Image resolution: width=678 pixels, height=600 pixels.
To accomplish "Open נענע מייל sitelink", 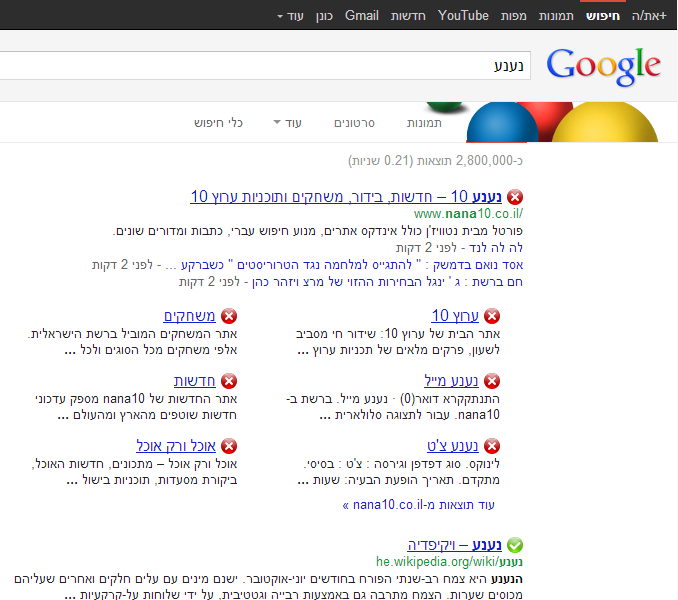I will coord(451,381).
